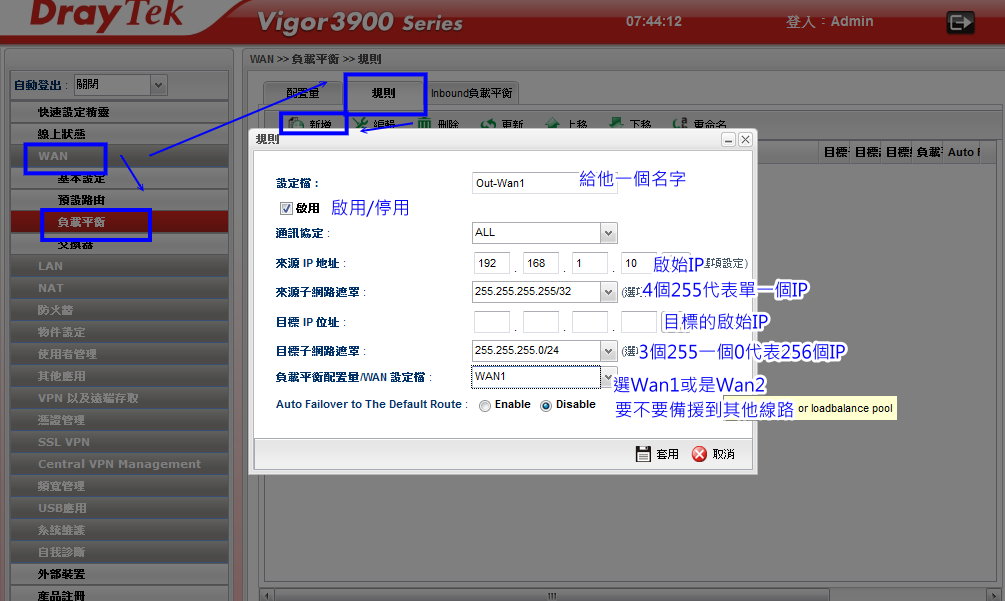Open the 來源子網路遮罩 source mask dropdown
The width and height of the screenshot is (1005, 601).
[608, 292]
